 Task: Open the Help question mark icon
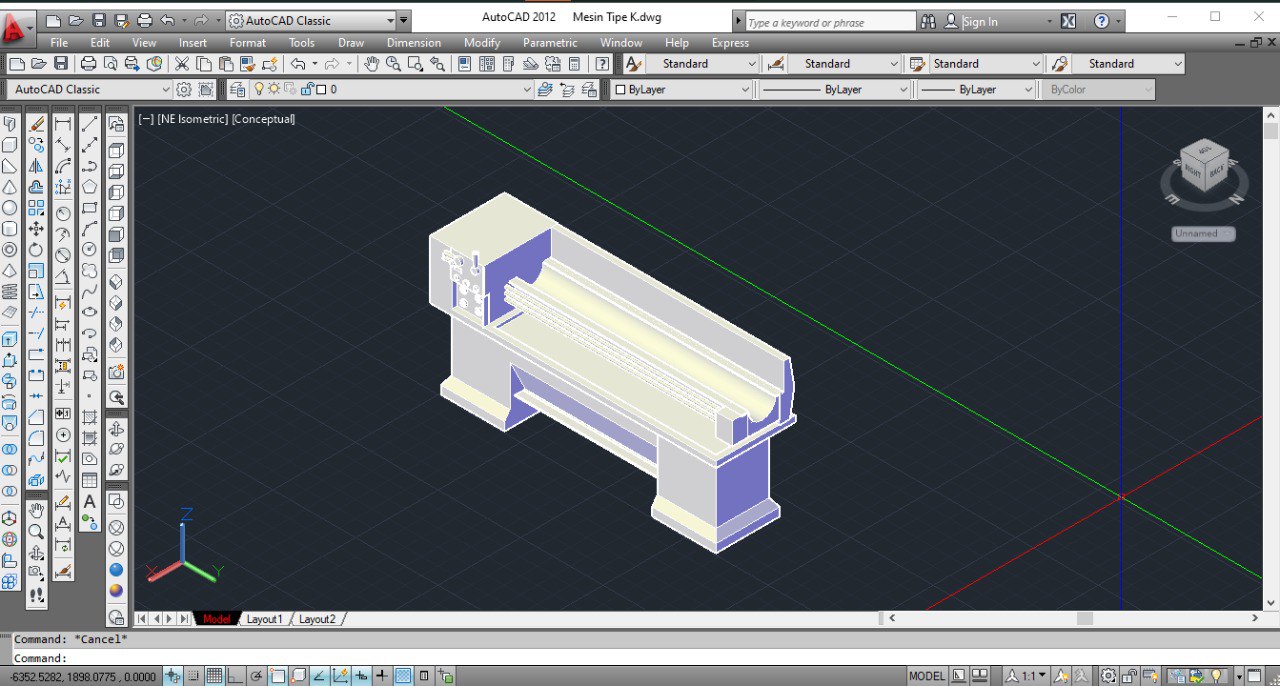602,64
